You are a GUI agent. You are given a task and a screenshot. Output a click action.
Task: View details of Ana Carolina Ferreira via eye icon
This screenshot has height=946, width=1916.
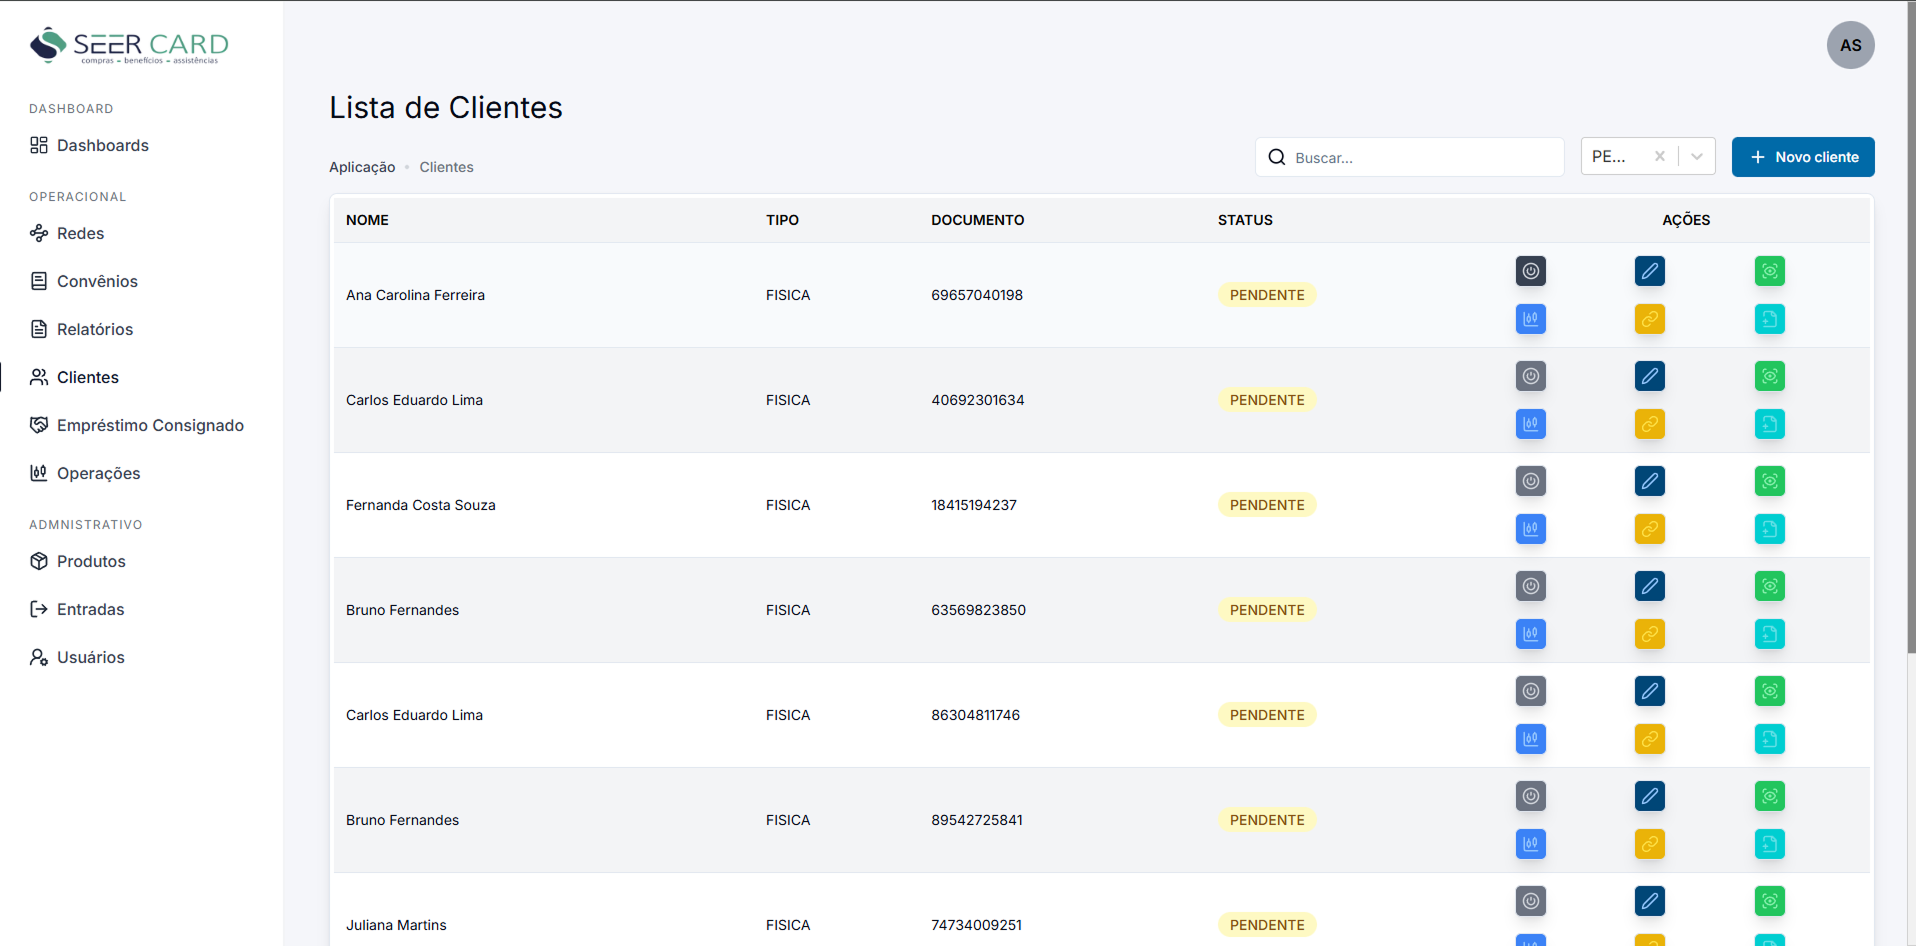tap(1769, 271)
